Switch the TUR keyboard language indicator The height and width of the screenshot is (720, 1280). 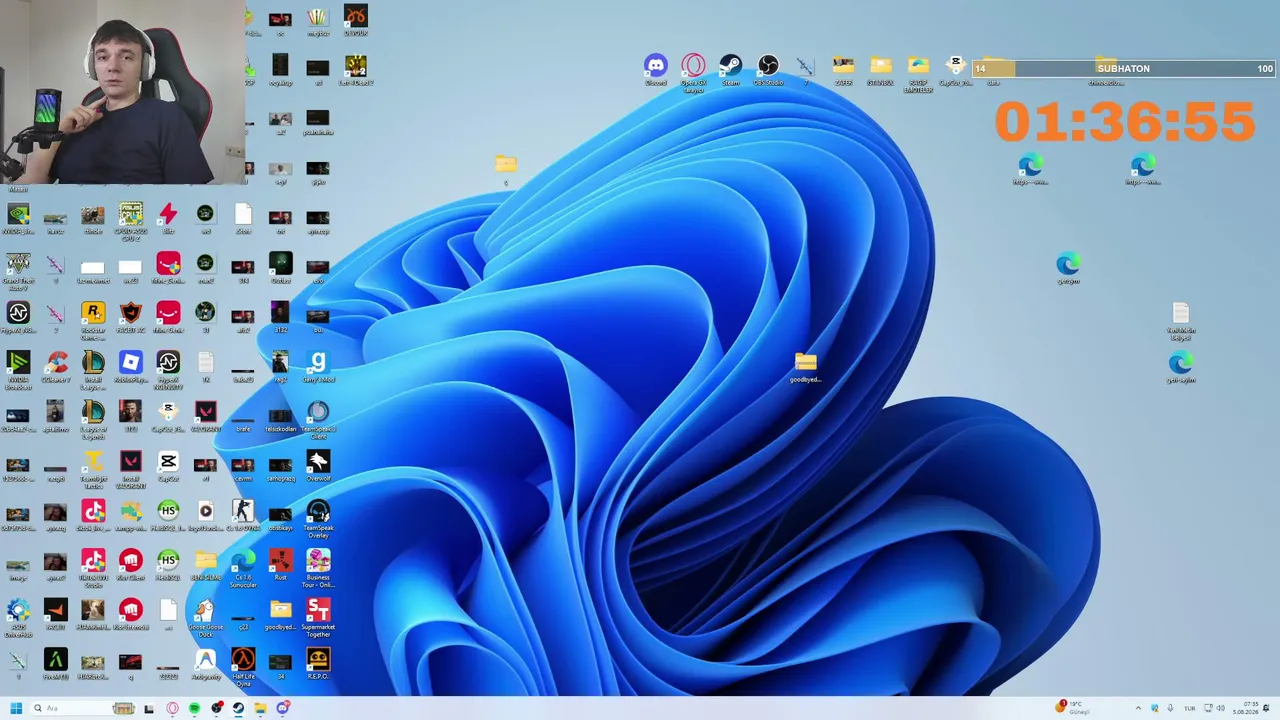pyautogui.click(x=1190, y=708)
